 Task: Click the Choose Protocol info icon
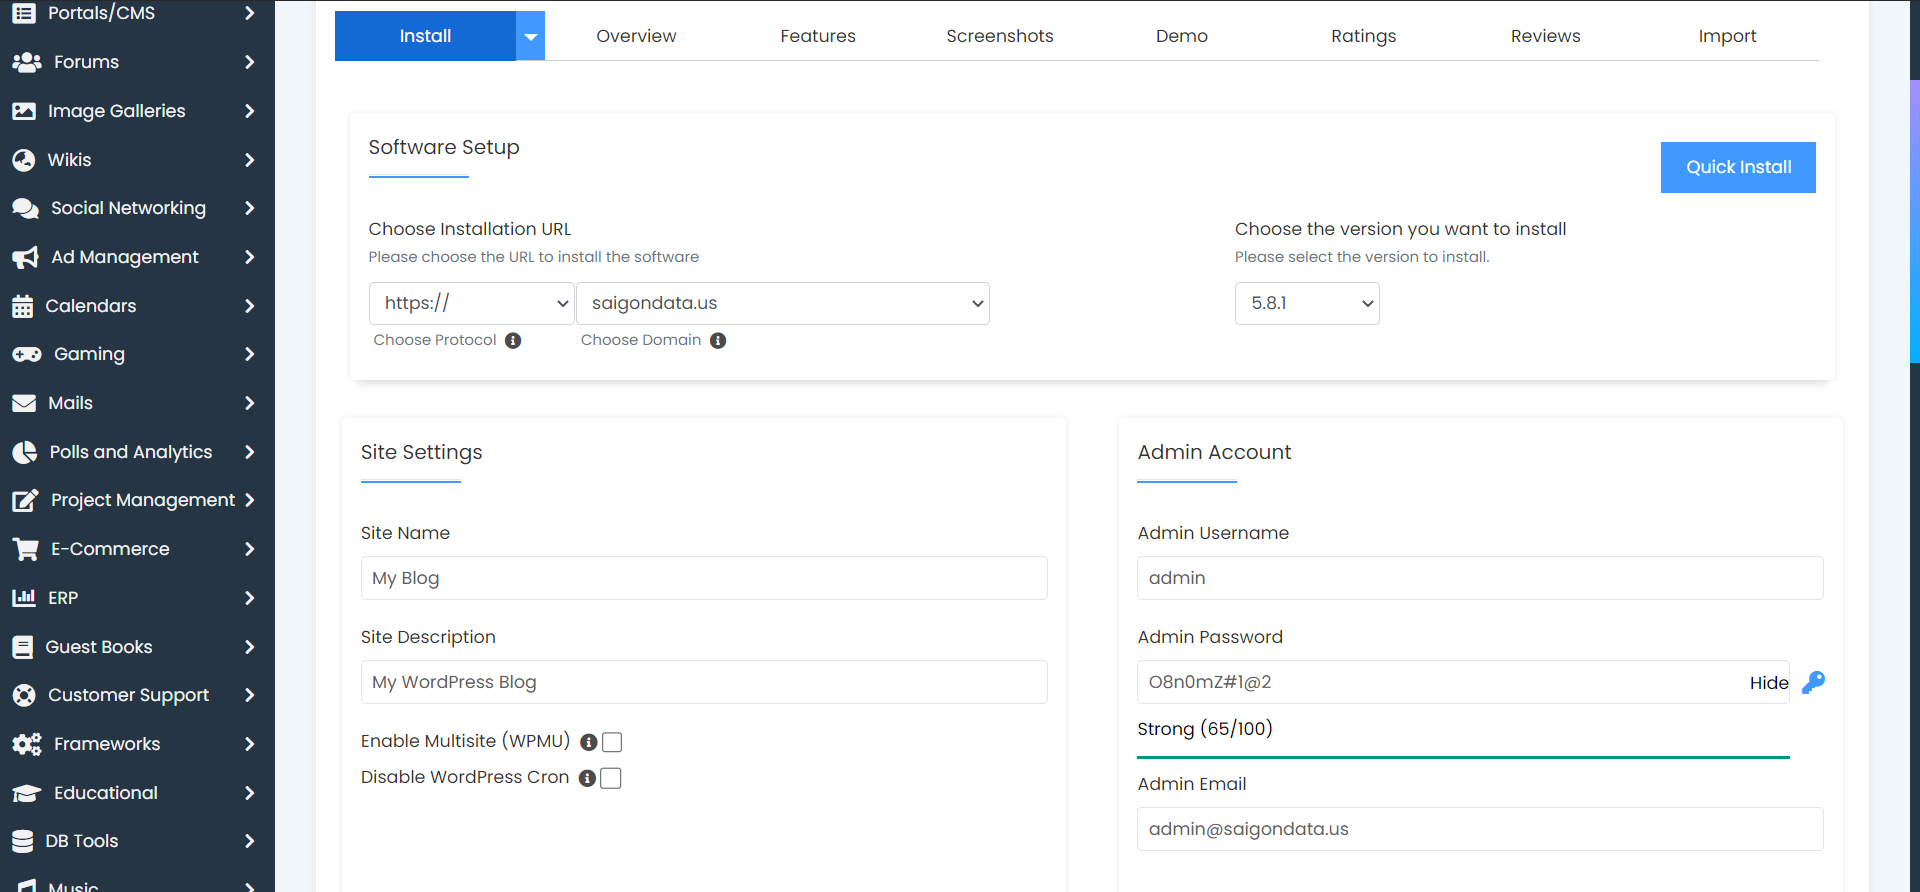pyautogui.click(x=513, y=341)
